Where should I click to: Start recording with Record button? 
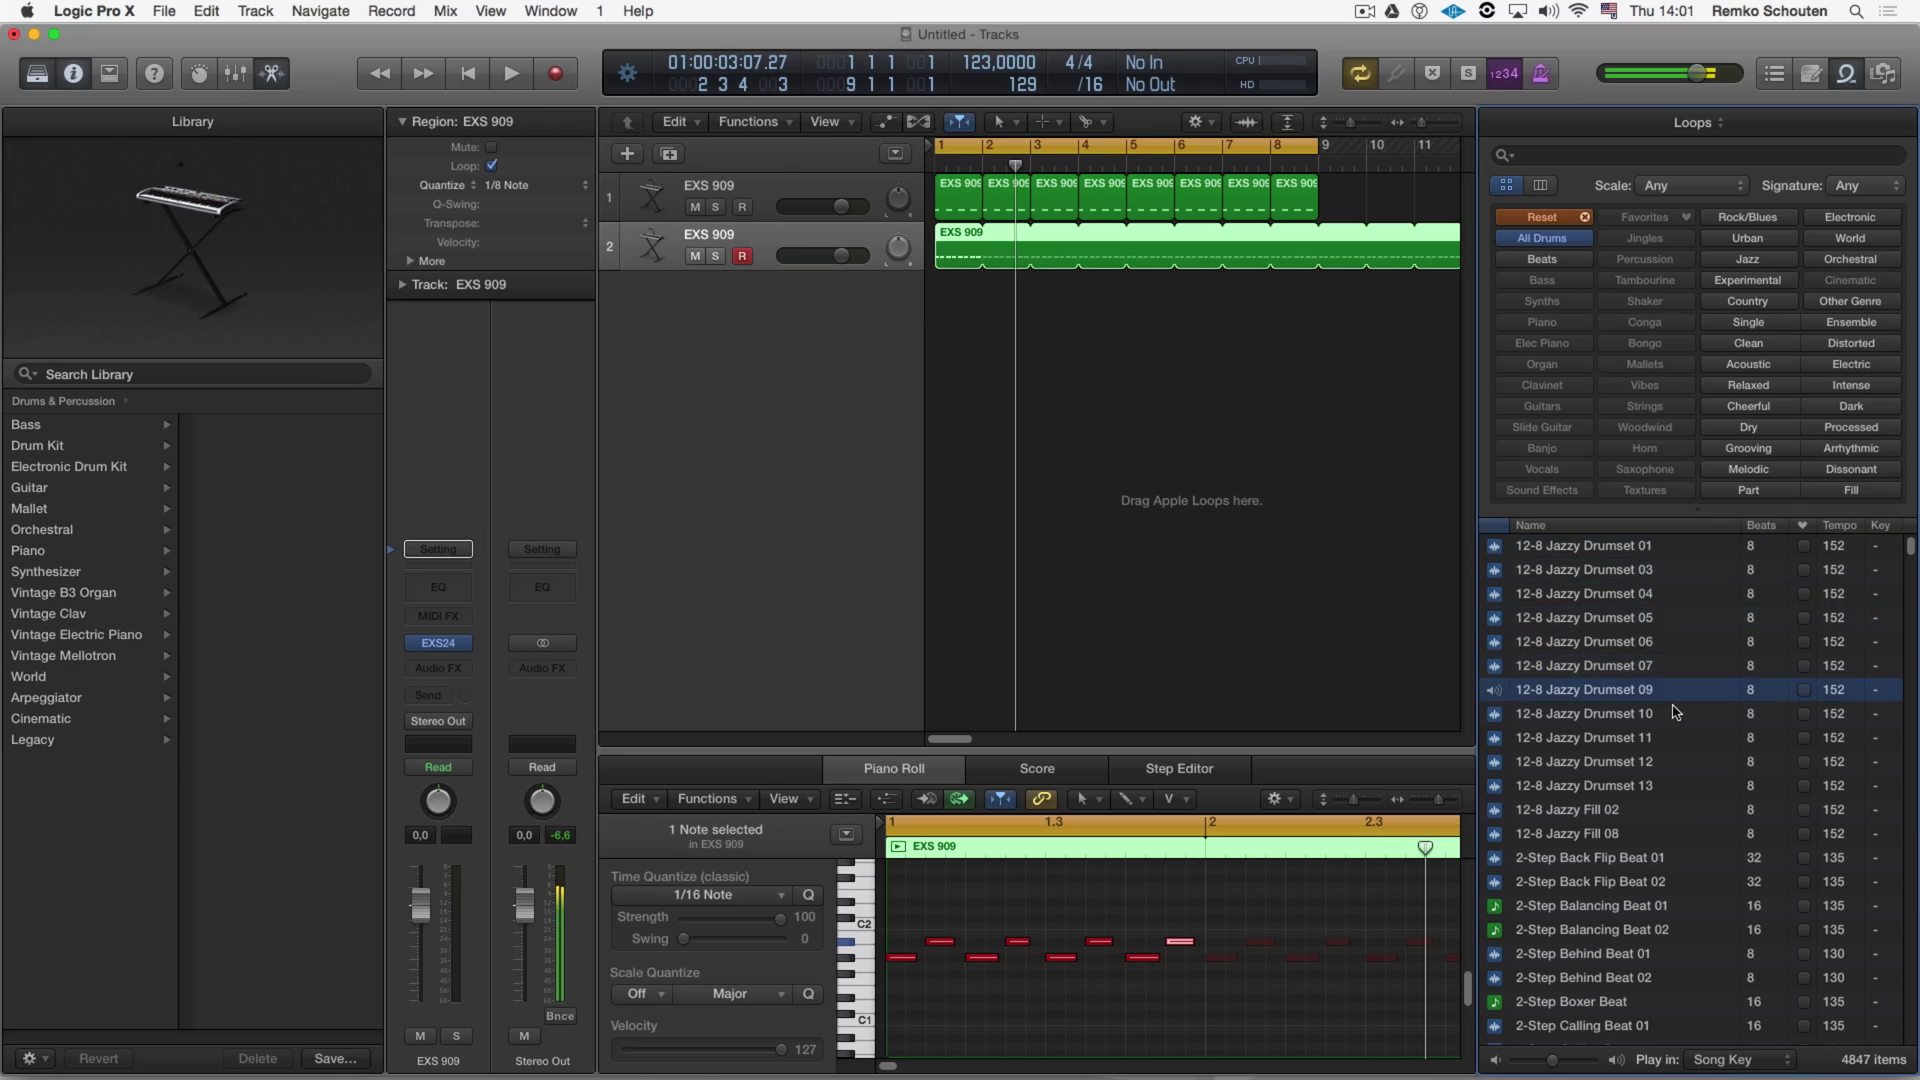555,73
